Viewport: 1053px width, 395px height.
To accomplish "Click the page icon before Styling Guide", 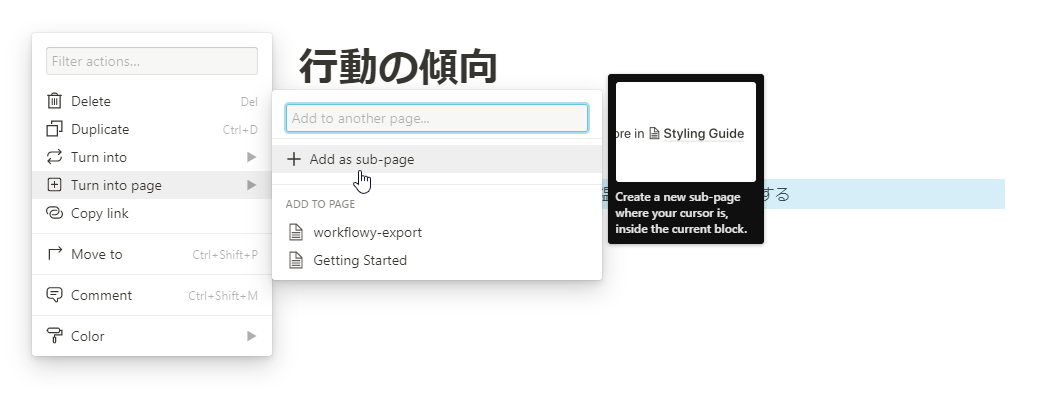I will (654, 134).
